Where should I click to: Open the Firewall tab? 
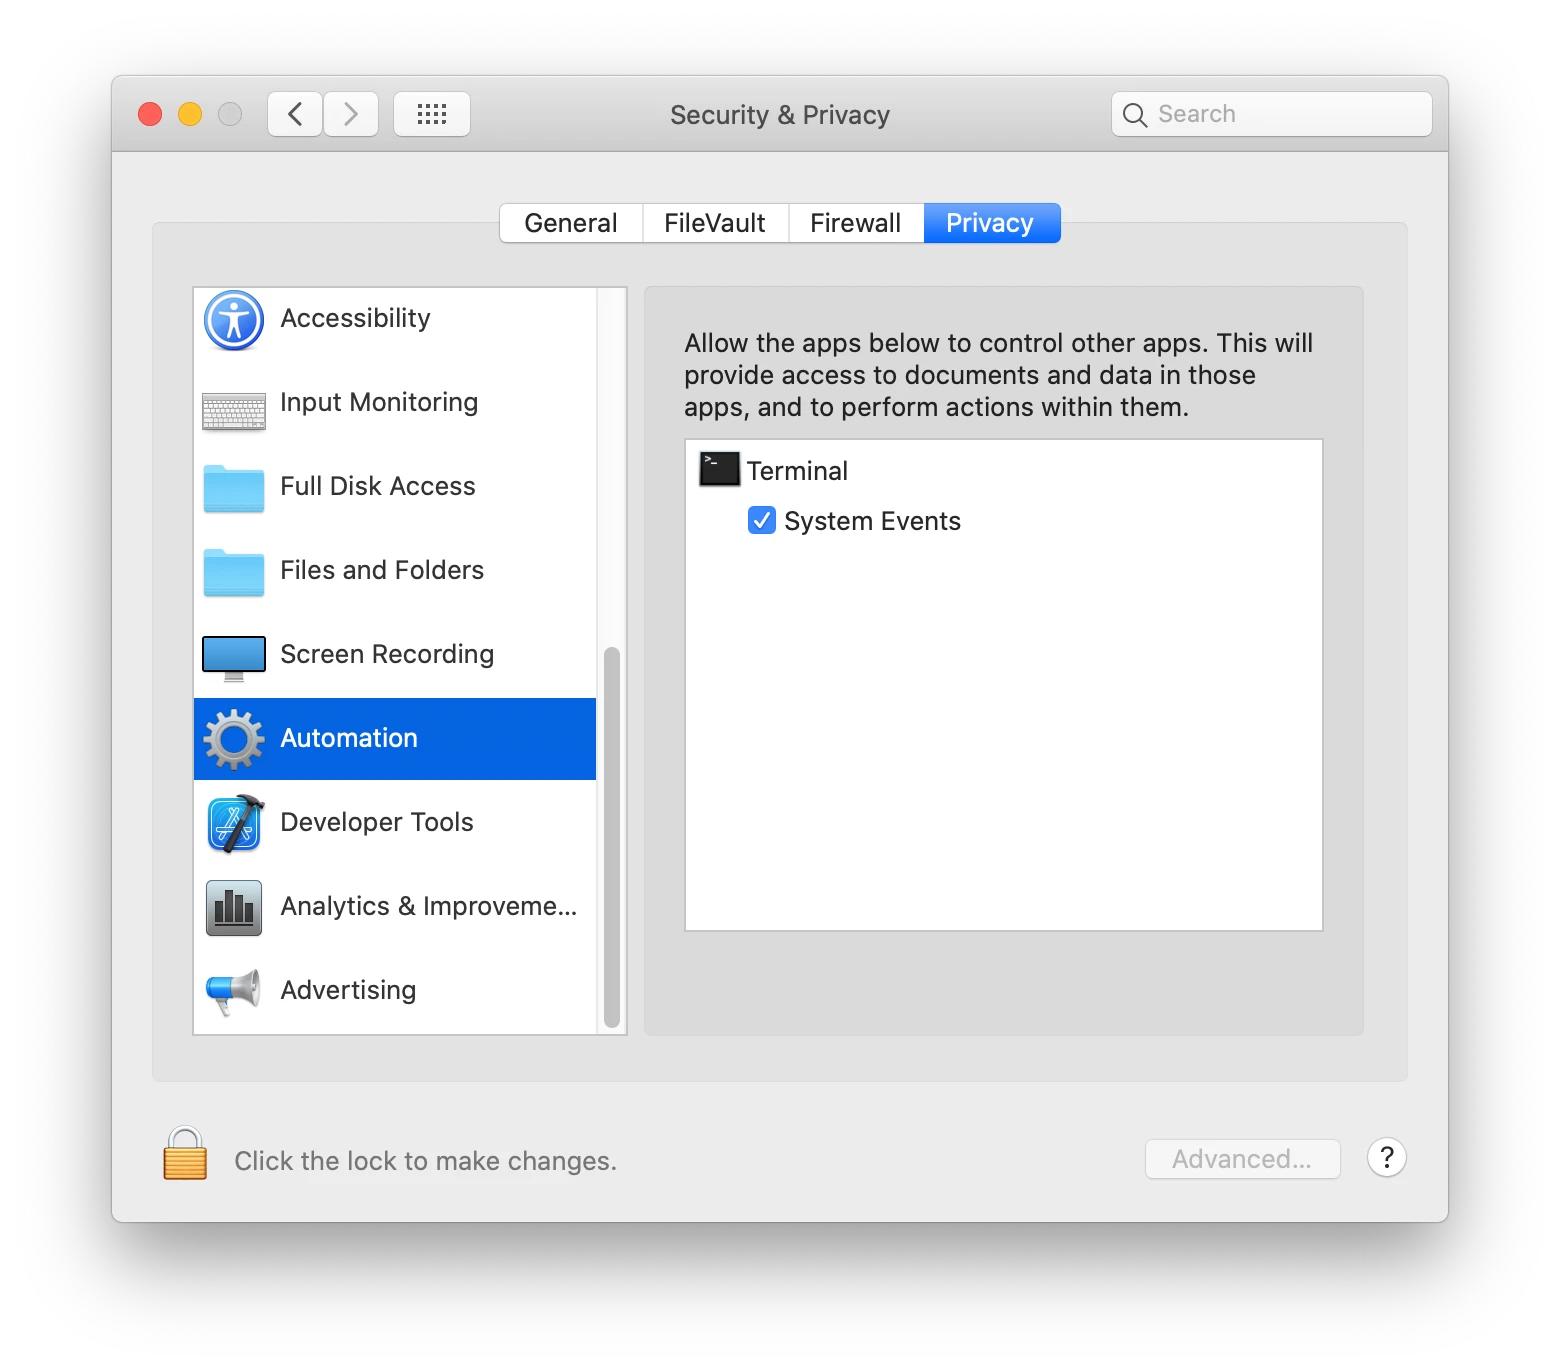[856, 223]
